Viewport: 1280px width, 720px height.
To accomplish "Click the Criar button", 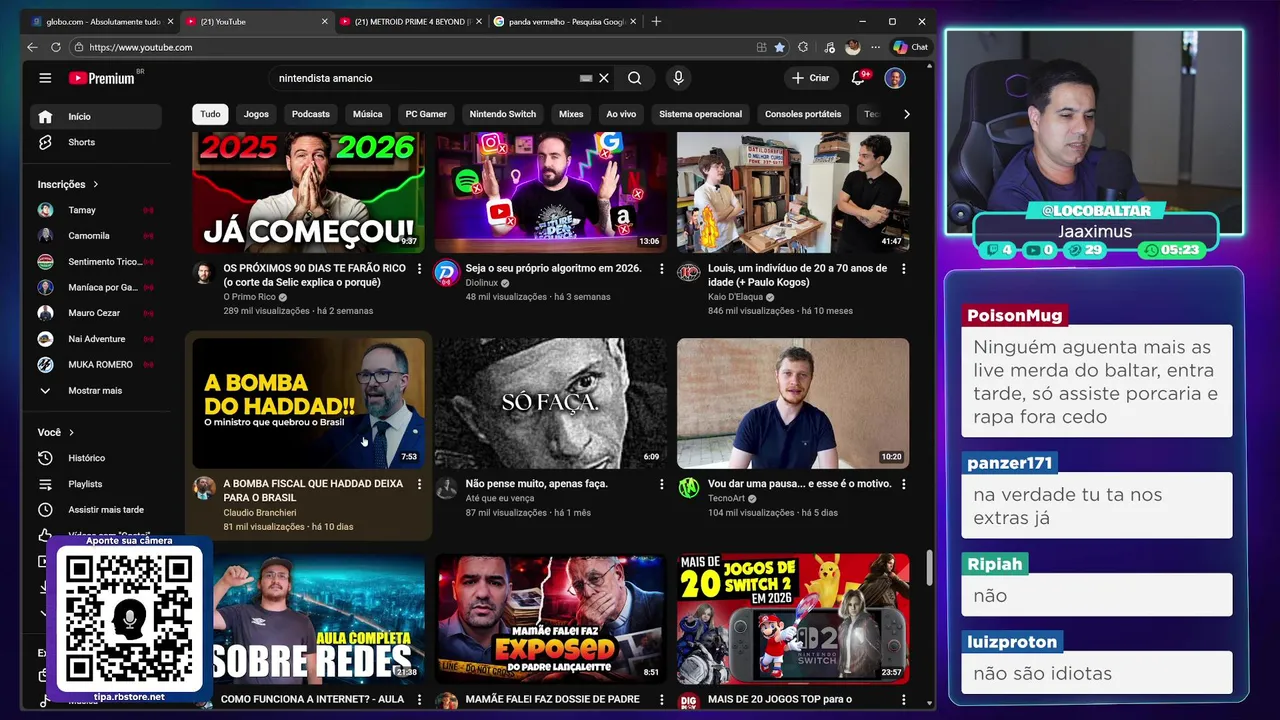I will [x=811, y=78].
